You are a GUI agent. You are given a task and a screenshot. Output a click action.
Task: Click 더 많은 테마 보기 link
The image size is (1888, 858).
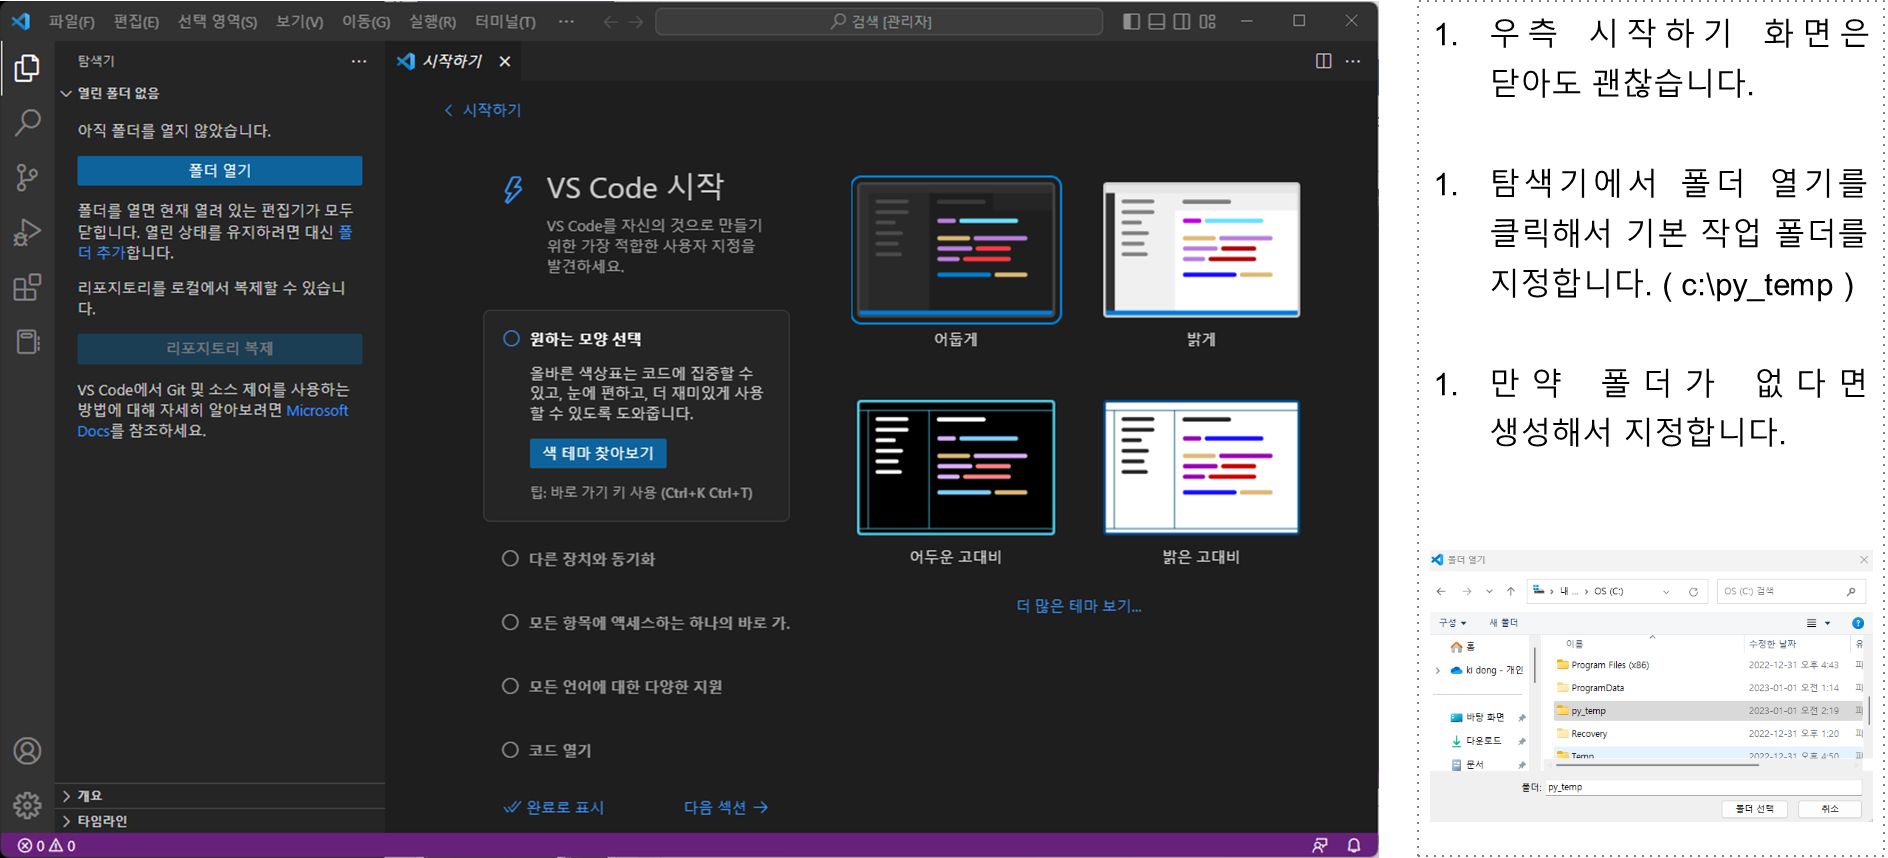coord(1079,605)
